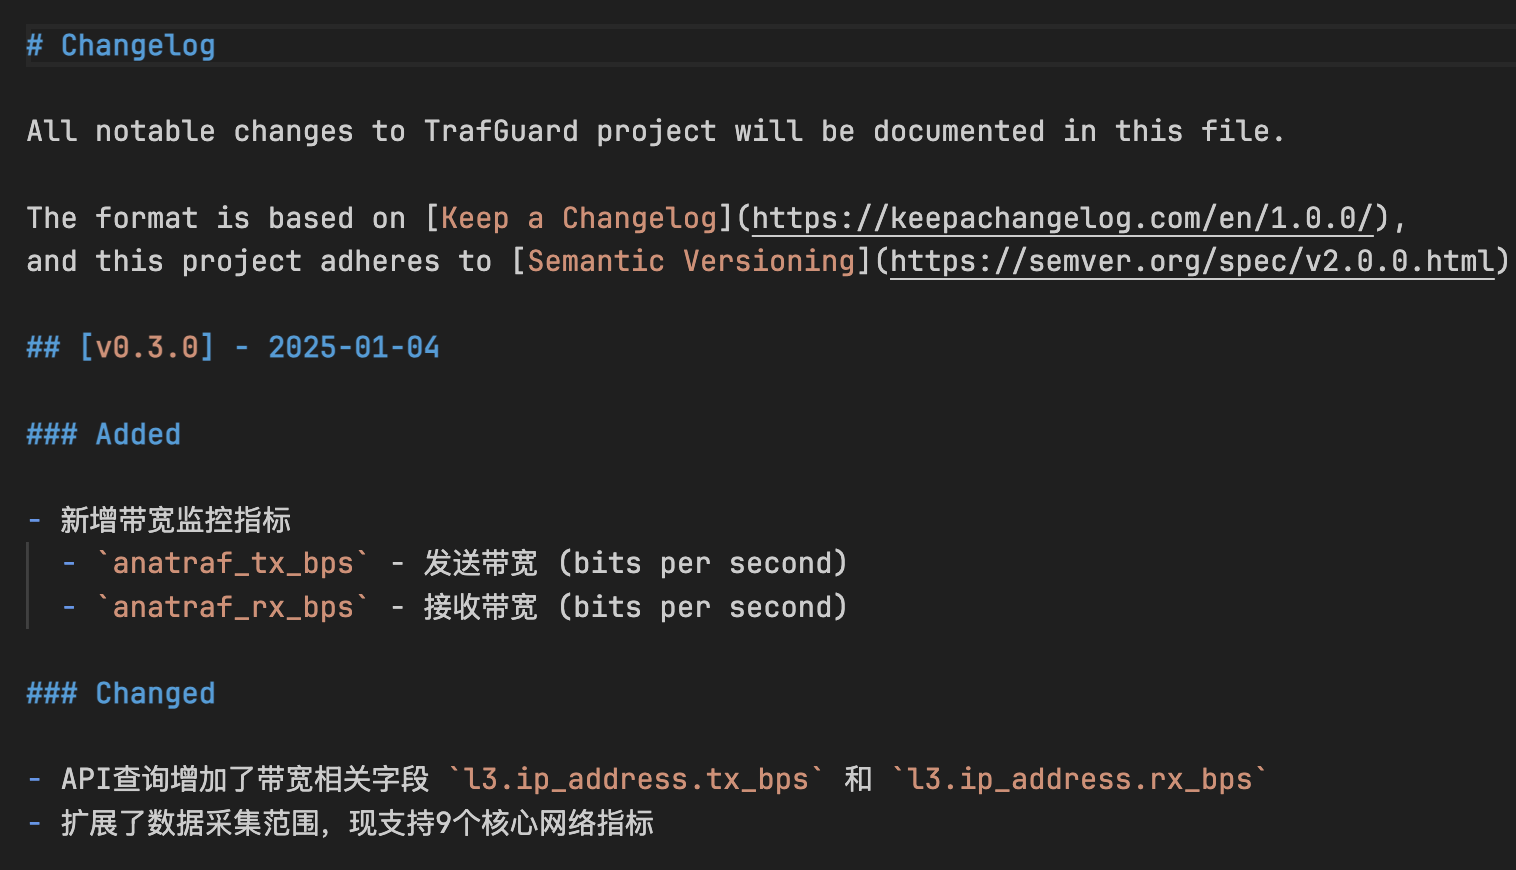Place cursor in the Changelog heading
Image resolution: width=1516 pixels, height=870 pixels.
[138, 46]
